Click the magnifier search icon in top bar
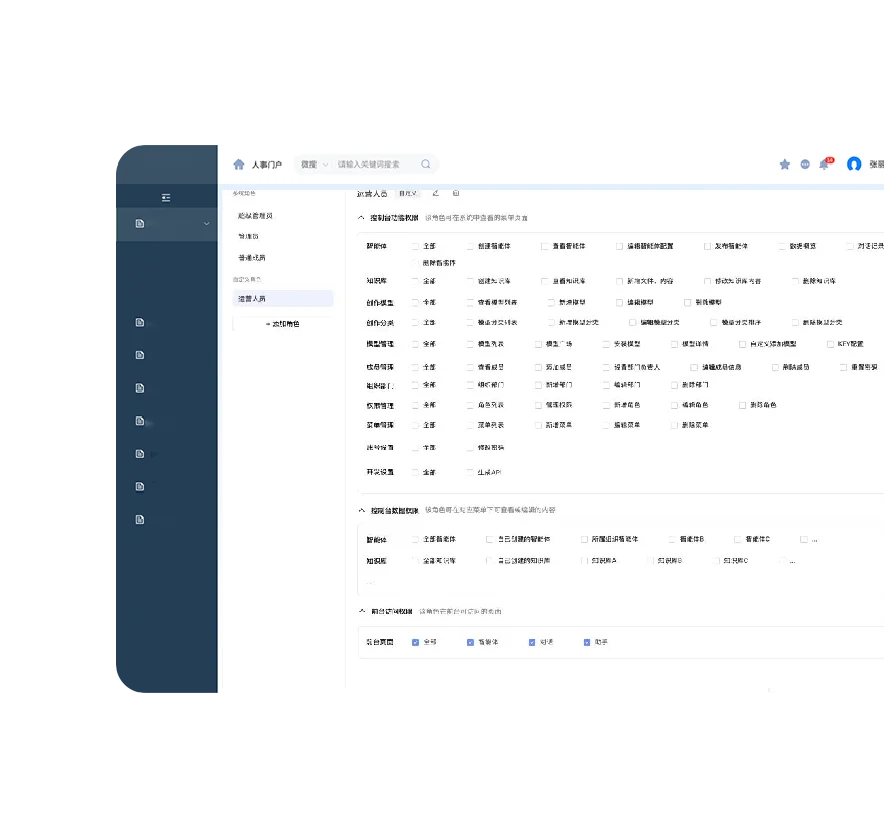 (426, 165)
